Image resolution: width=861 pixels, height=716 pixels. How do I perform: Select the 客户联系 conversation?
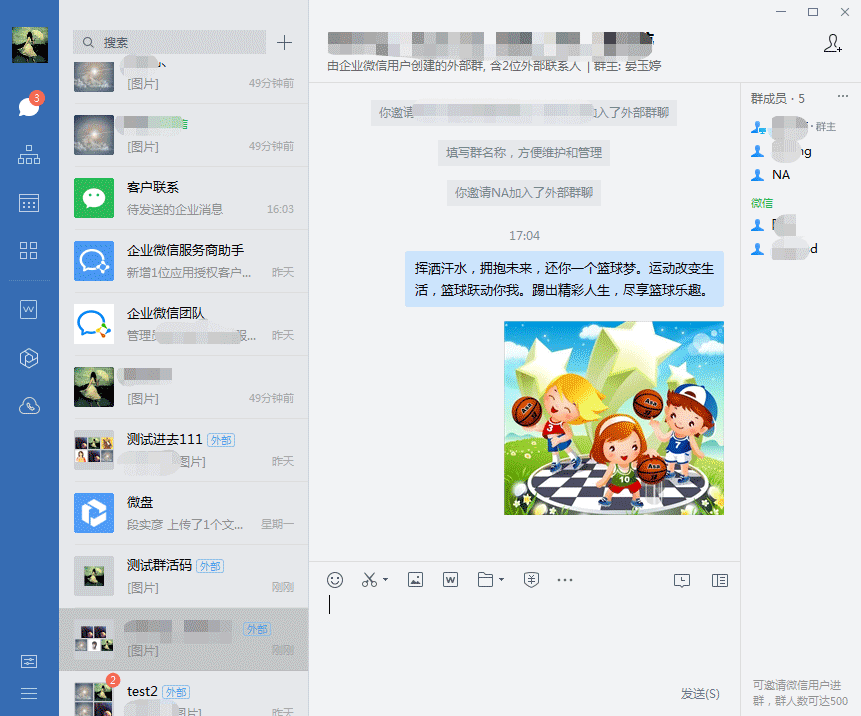pyautogui.click(x=184, y=198)
